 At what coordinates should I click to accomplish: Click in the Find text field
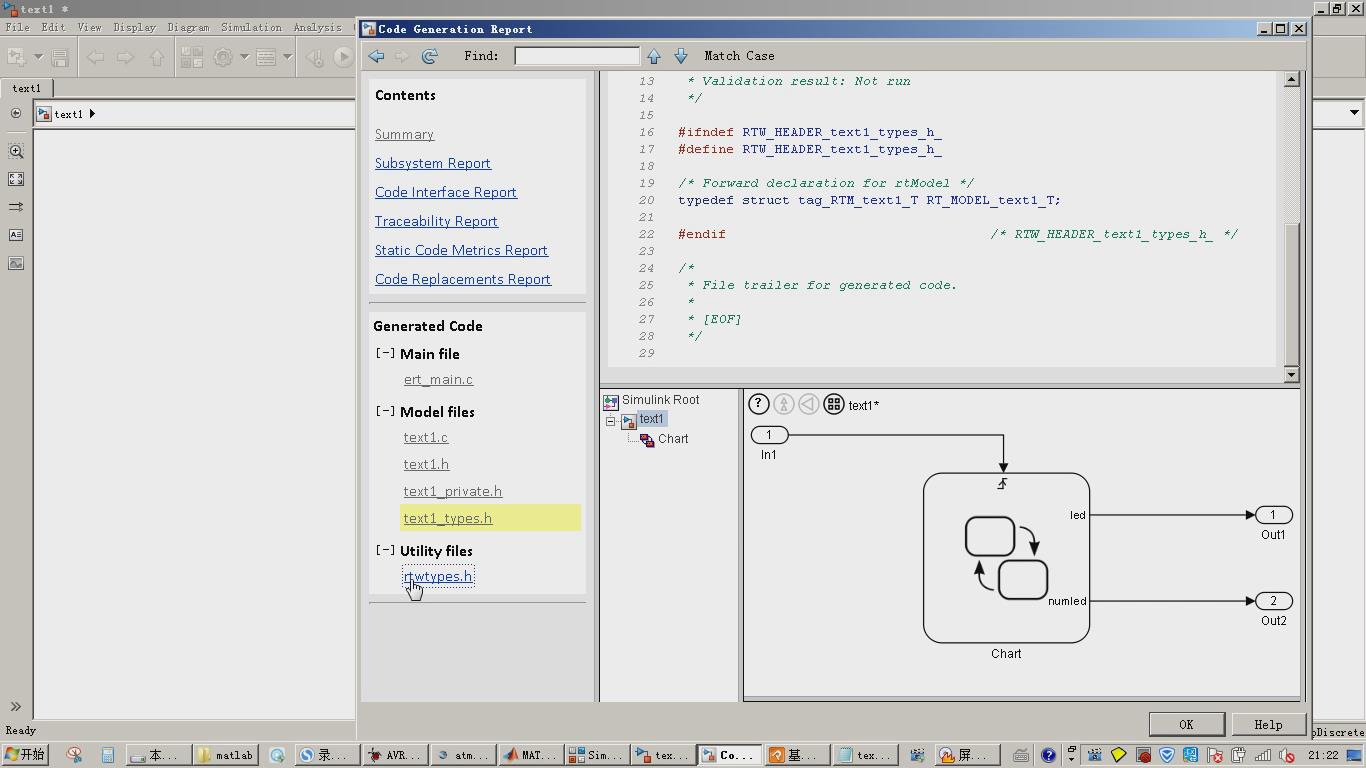[577, 56]
